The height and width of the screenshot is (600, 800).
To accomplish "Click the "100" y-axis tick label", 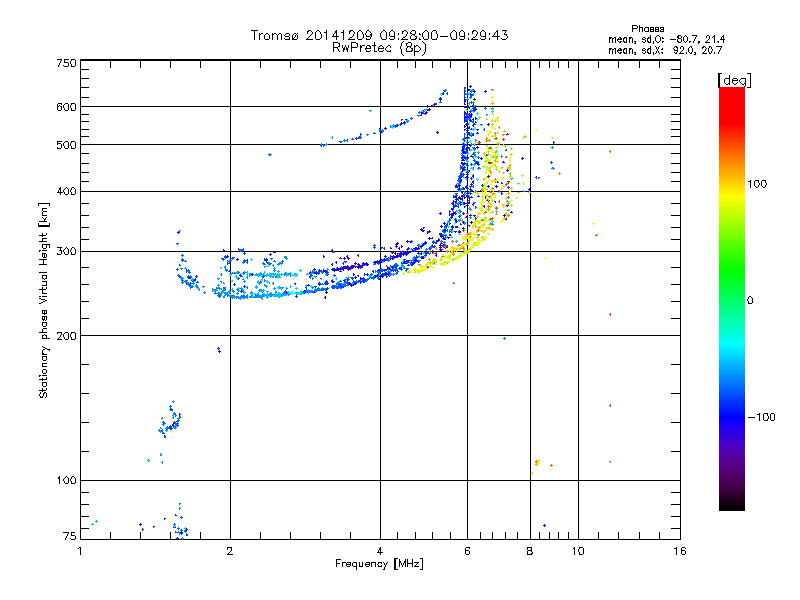I will (67, 481).
